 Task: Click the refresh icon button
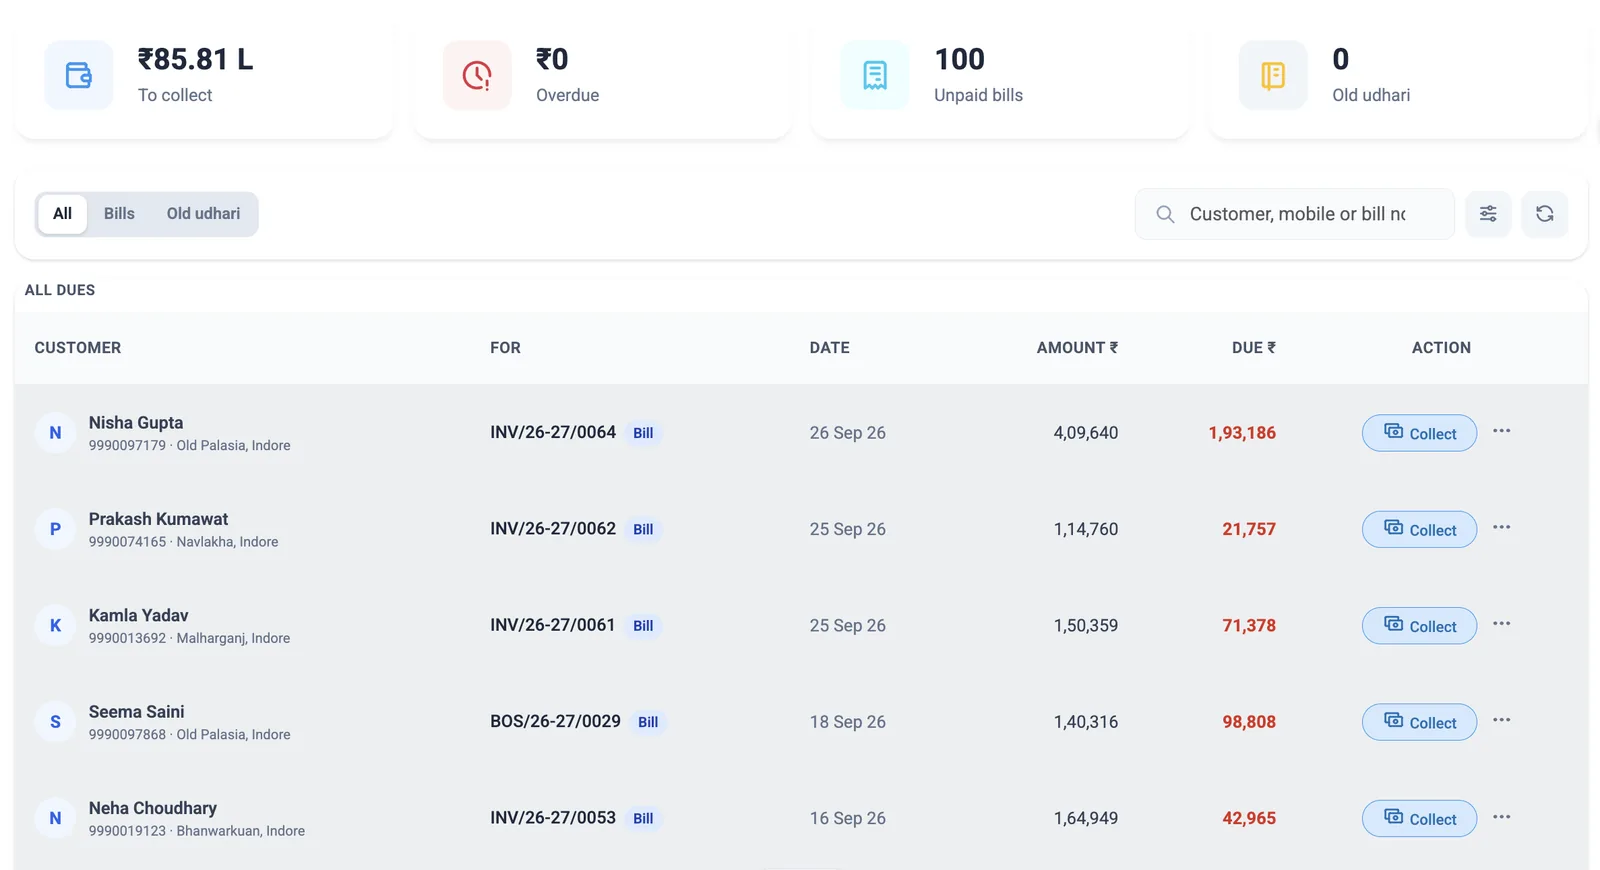point(1545,214)
